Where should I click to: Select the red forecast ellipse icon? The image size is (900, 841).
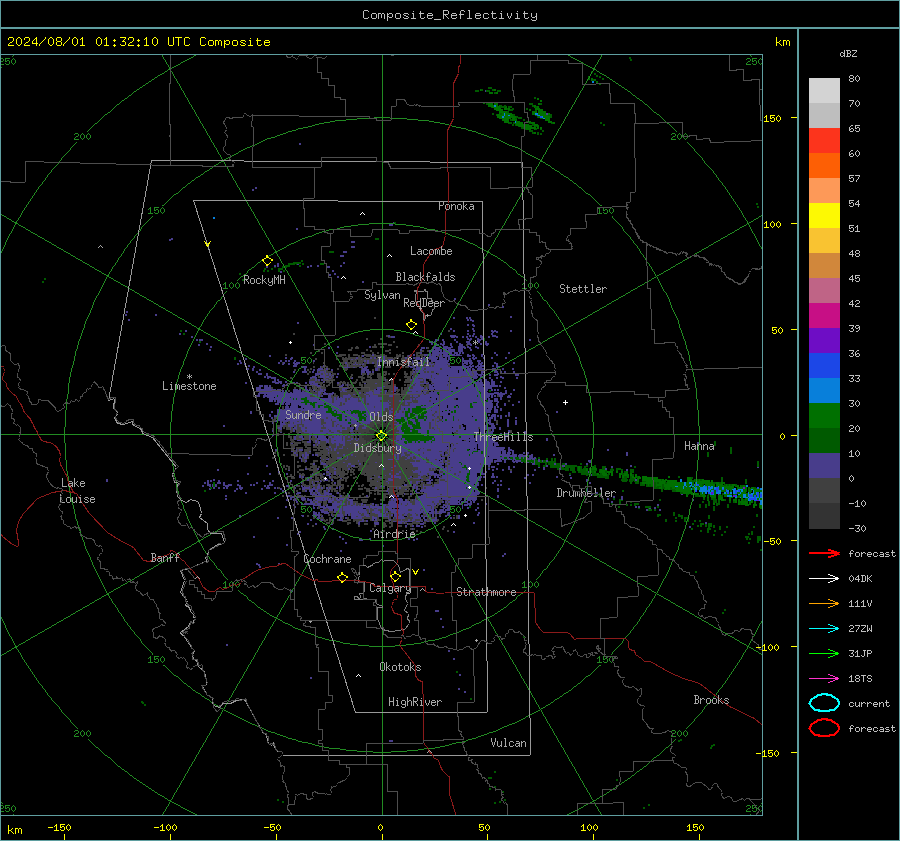point(824,728)
